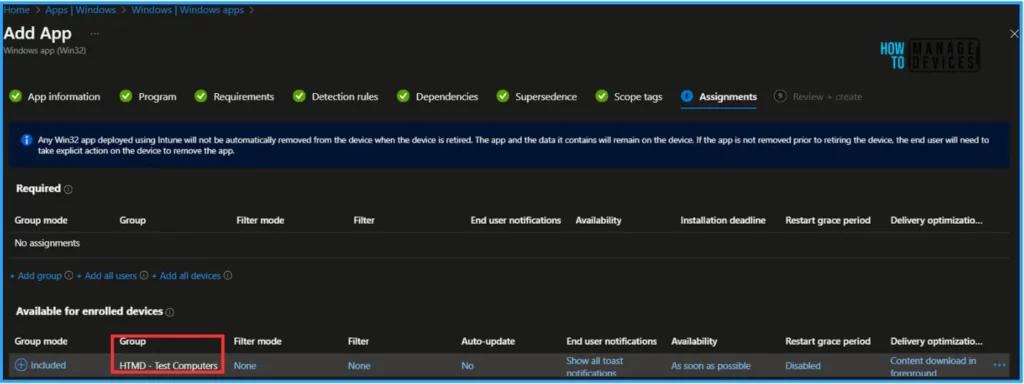Open Windows | Windows apps breadcrumb
This screenshot has width=1024, height=384.
click(x=187, y=10)
